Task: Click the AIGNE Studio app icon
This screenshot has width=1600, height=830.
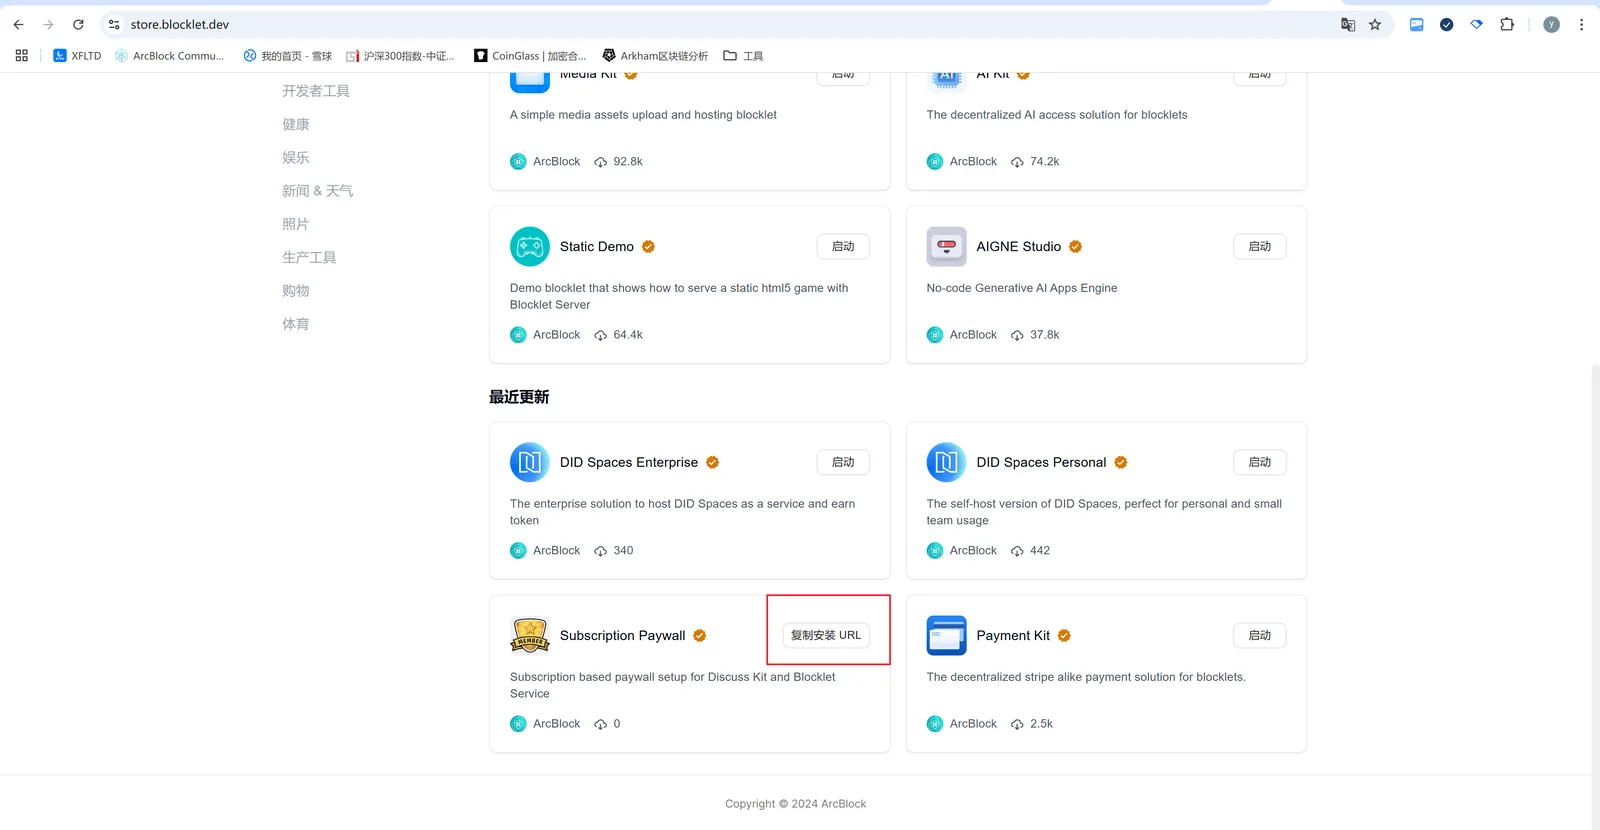Action: (946, 247)
